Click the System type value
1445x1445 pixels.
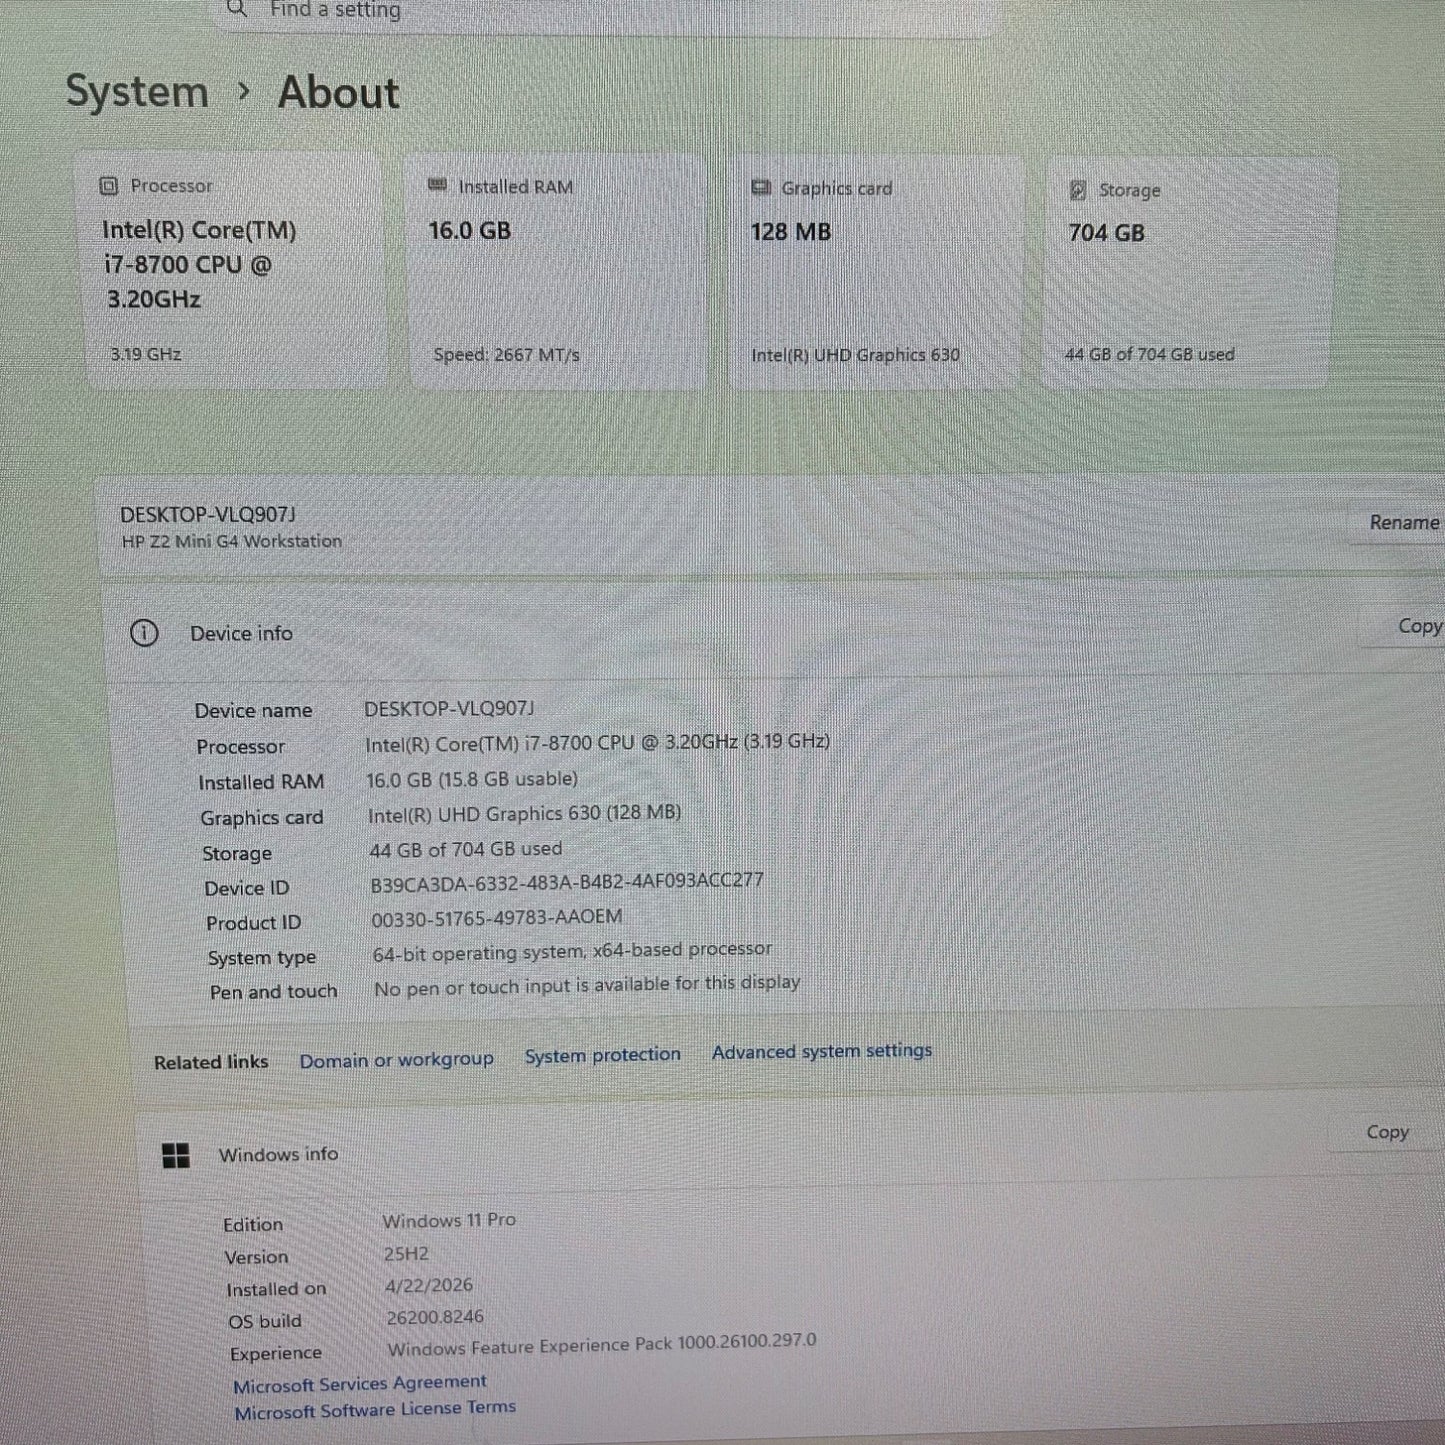572,951
